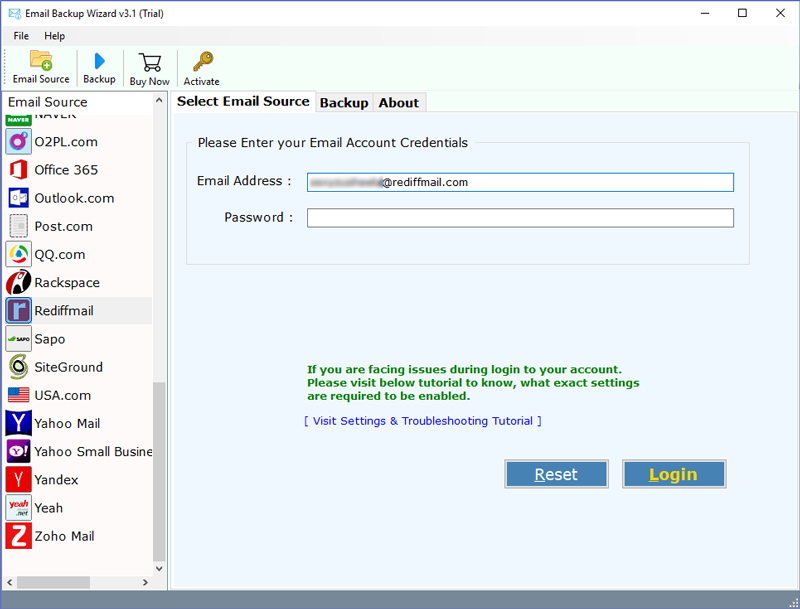Screen dimensions: 800x609
Task: Click the source list scroll up arrow
Action: pos(159,101)
